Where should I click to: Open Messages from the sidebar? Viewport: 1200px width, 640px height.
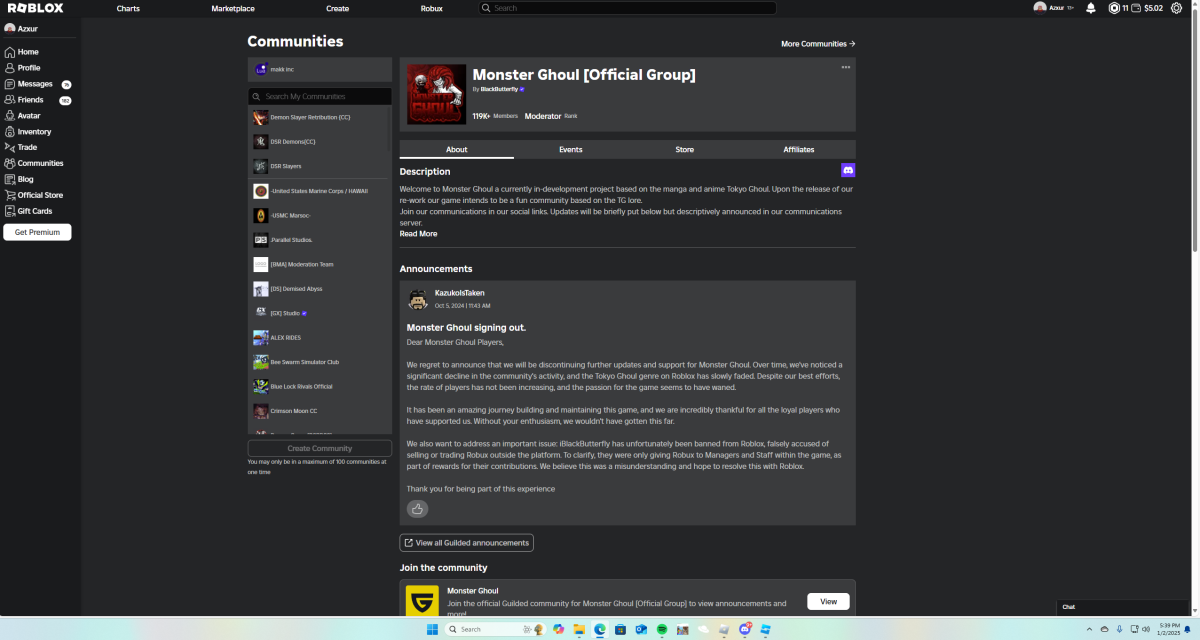pyautogui.click(x=40, y=84)
